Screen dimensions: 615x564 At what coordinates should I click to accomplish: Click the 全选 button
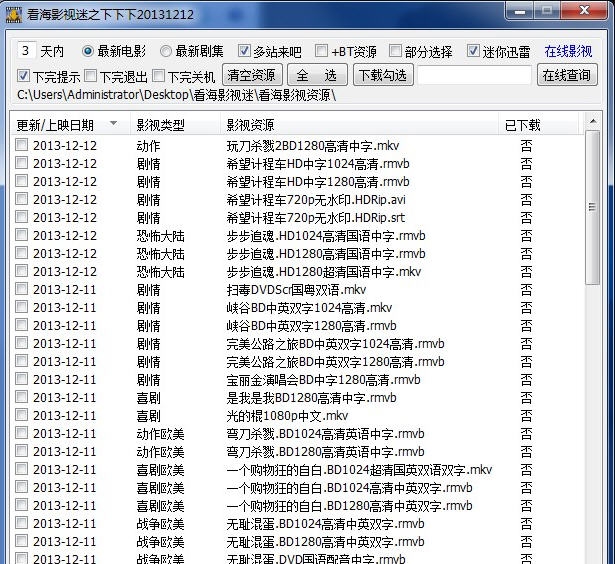click(x=317, y=75)
